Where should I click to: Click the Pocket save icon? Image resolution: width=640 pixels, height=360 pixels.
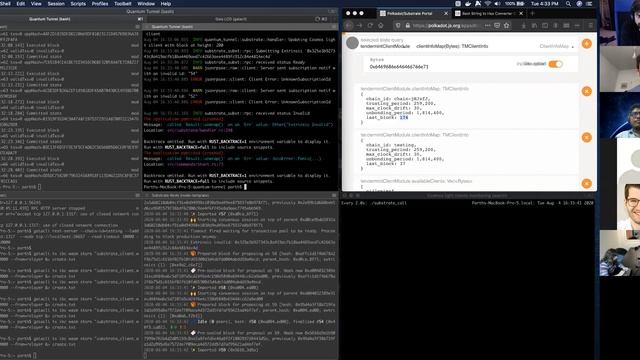497,25
